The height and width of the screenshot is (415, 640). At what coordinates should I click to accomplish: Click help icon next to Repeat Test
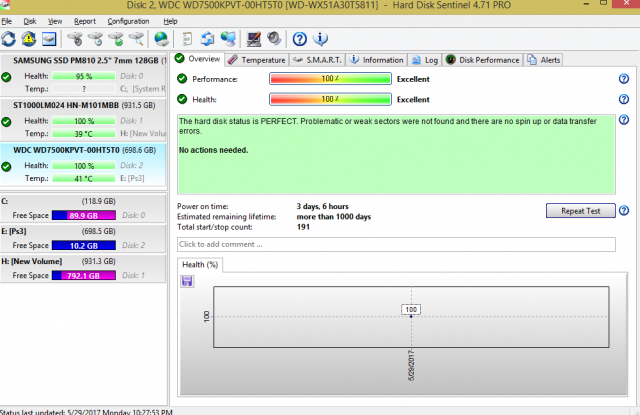624,211
